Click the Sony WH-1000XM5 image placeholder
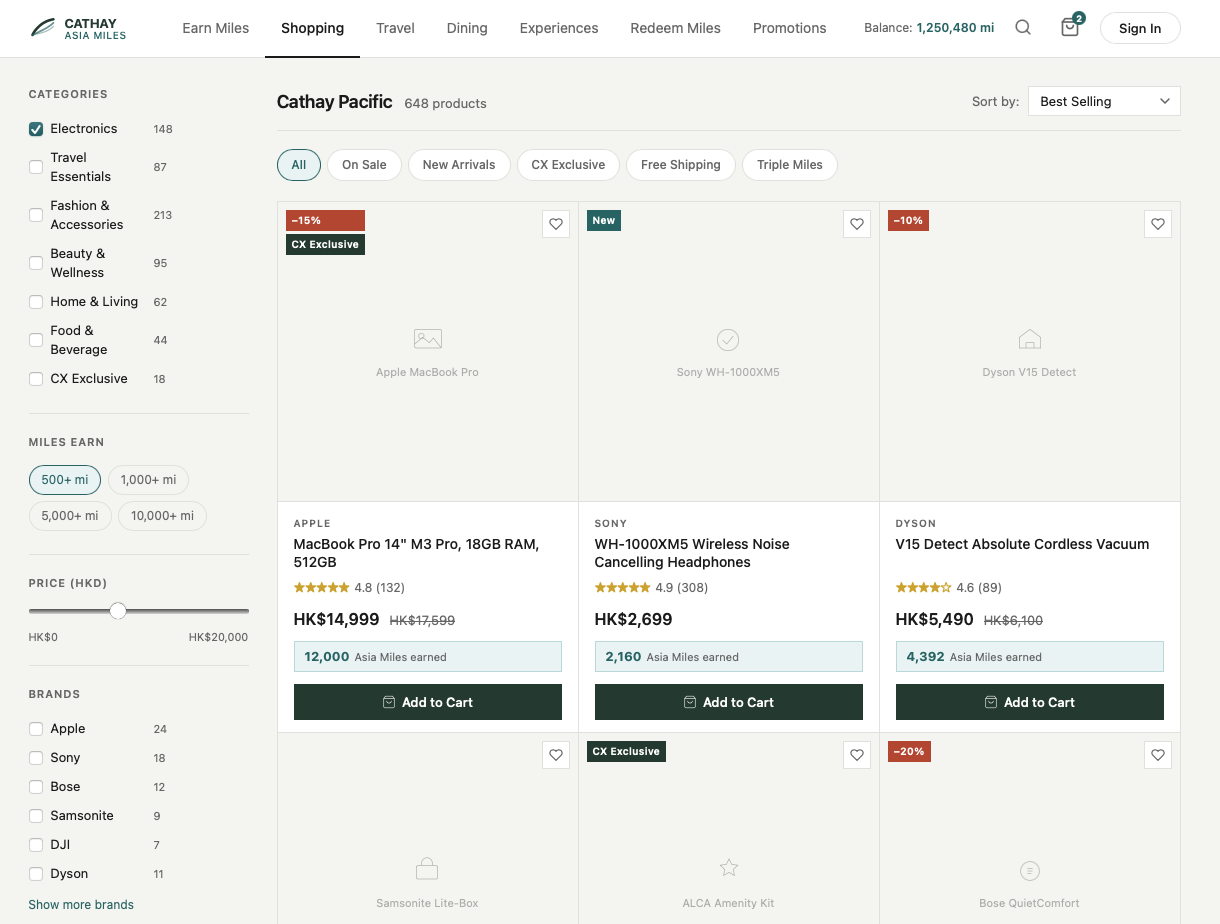This screenshot has height=924, width=1220. point(728,352)
